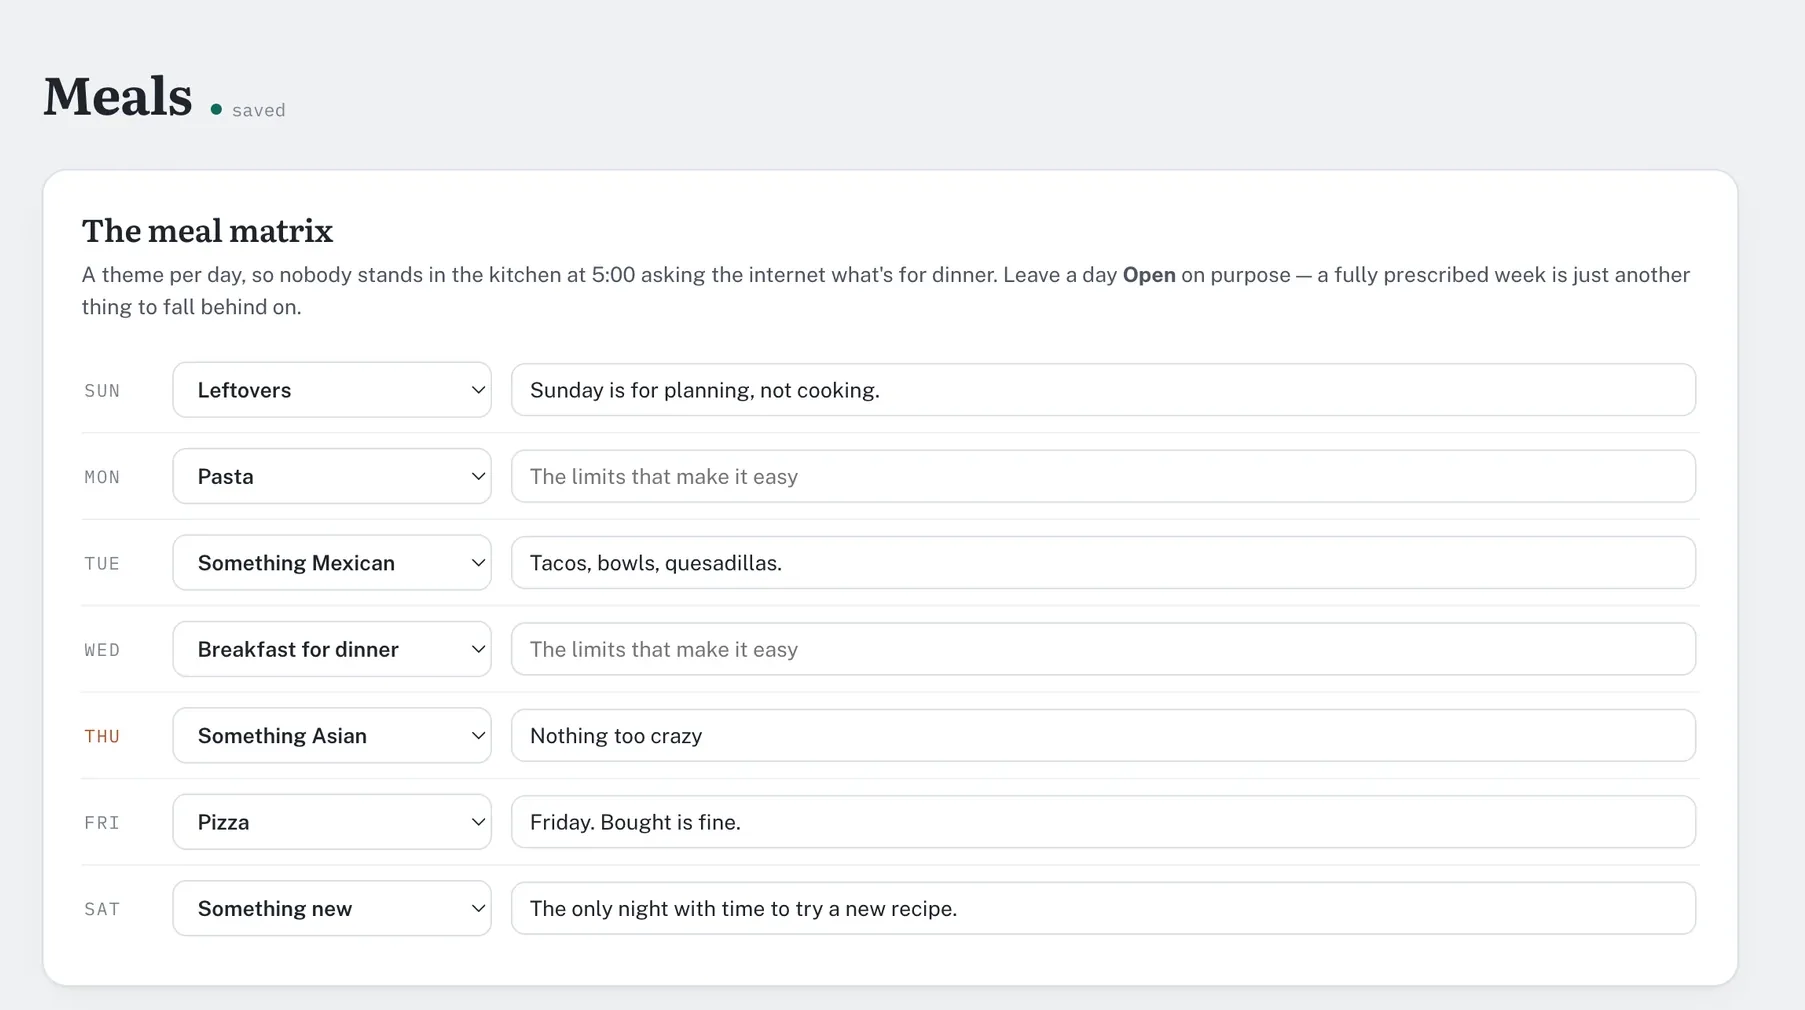This screenshot has height=1010, width=1805.
Task: Edit the note 'Nothing too crazy'
Action: pos(1103,736)
